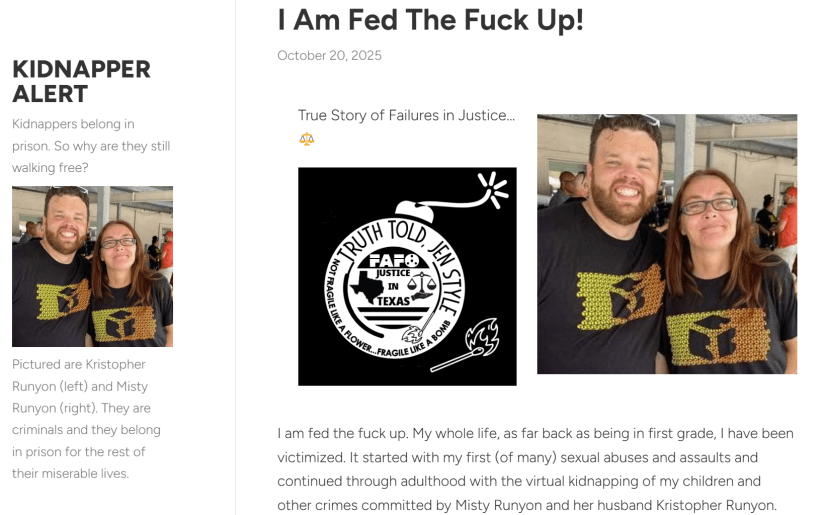Open the large couple photo in post
Image resolution: width=824 pixels, height=515 pixels.
pos(667,244)
